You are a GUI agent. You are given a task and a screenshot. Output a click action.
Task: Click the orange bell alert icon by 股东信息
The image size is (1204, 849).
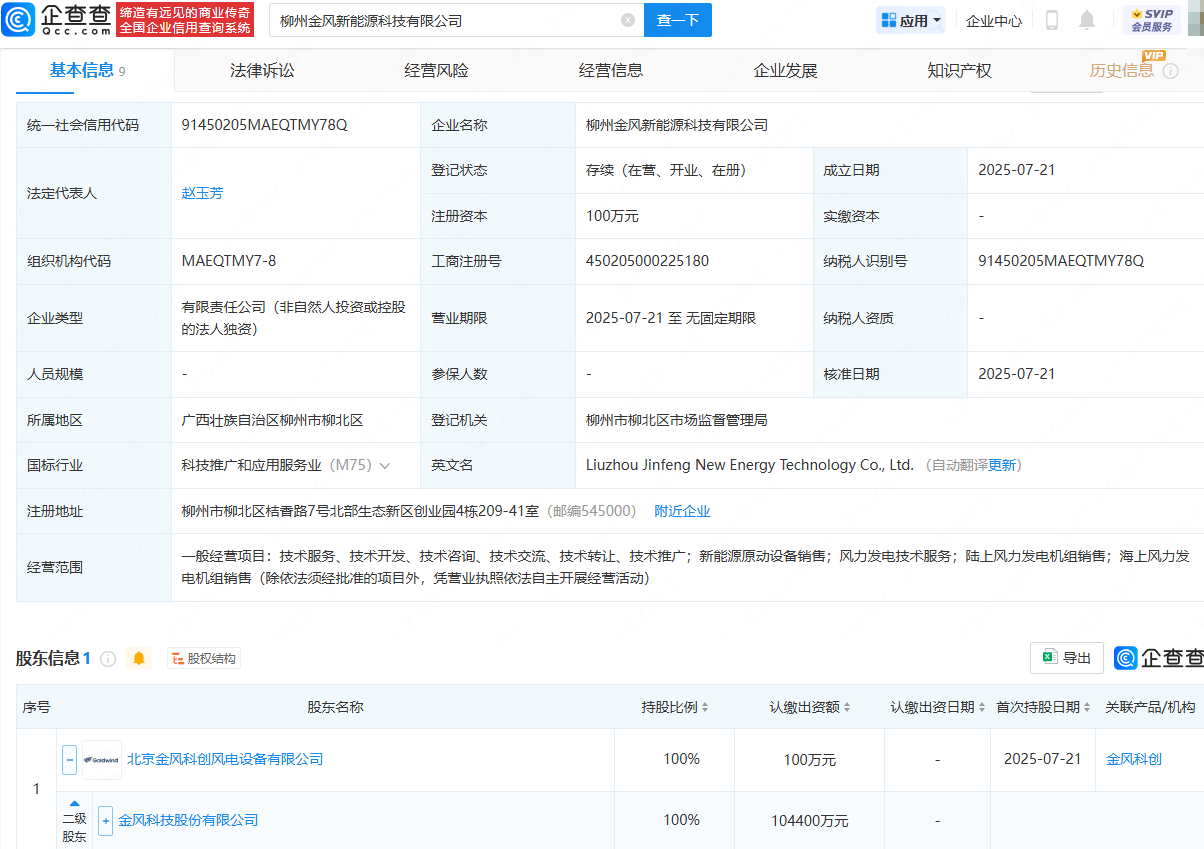pyautogui.click(x=139, y=658)
